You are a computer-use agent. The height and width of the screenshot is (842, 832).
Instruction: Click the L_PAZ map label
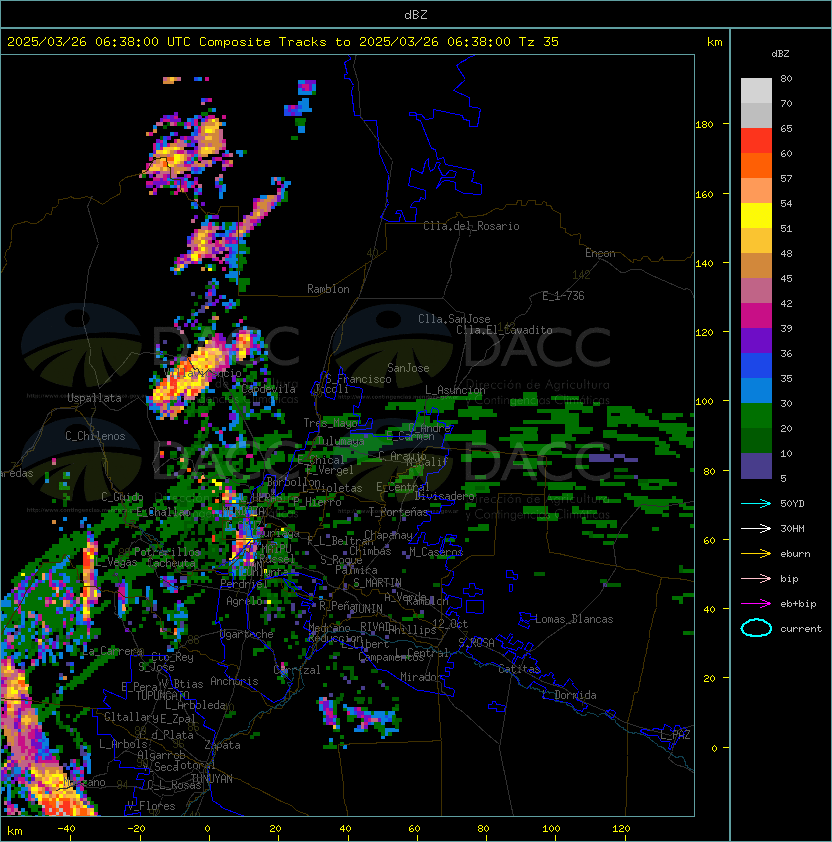675,734
